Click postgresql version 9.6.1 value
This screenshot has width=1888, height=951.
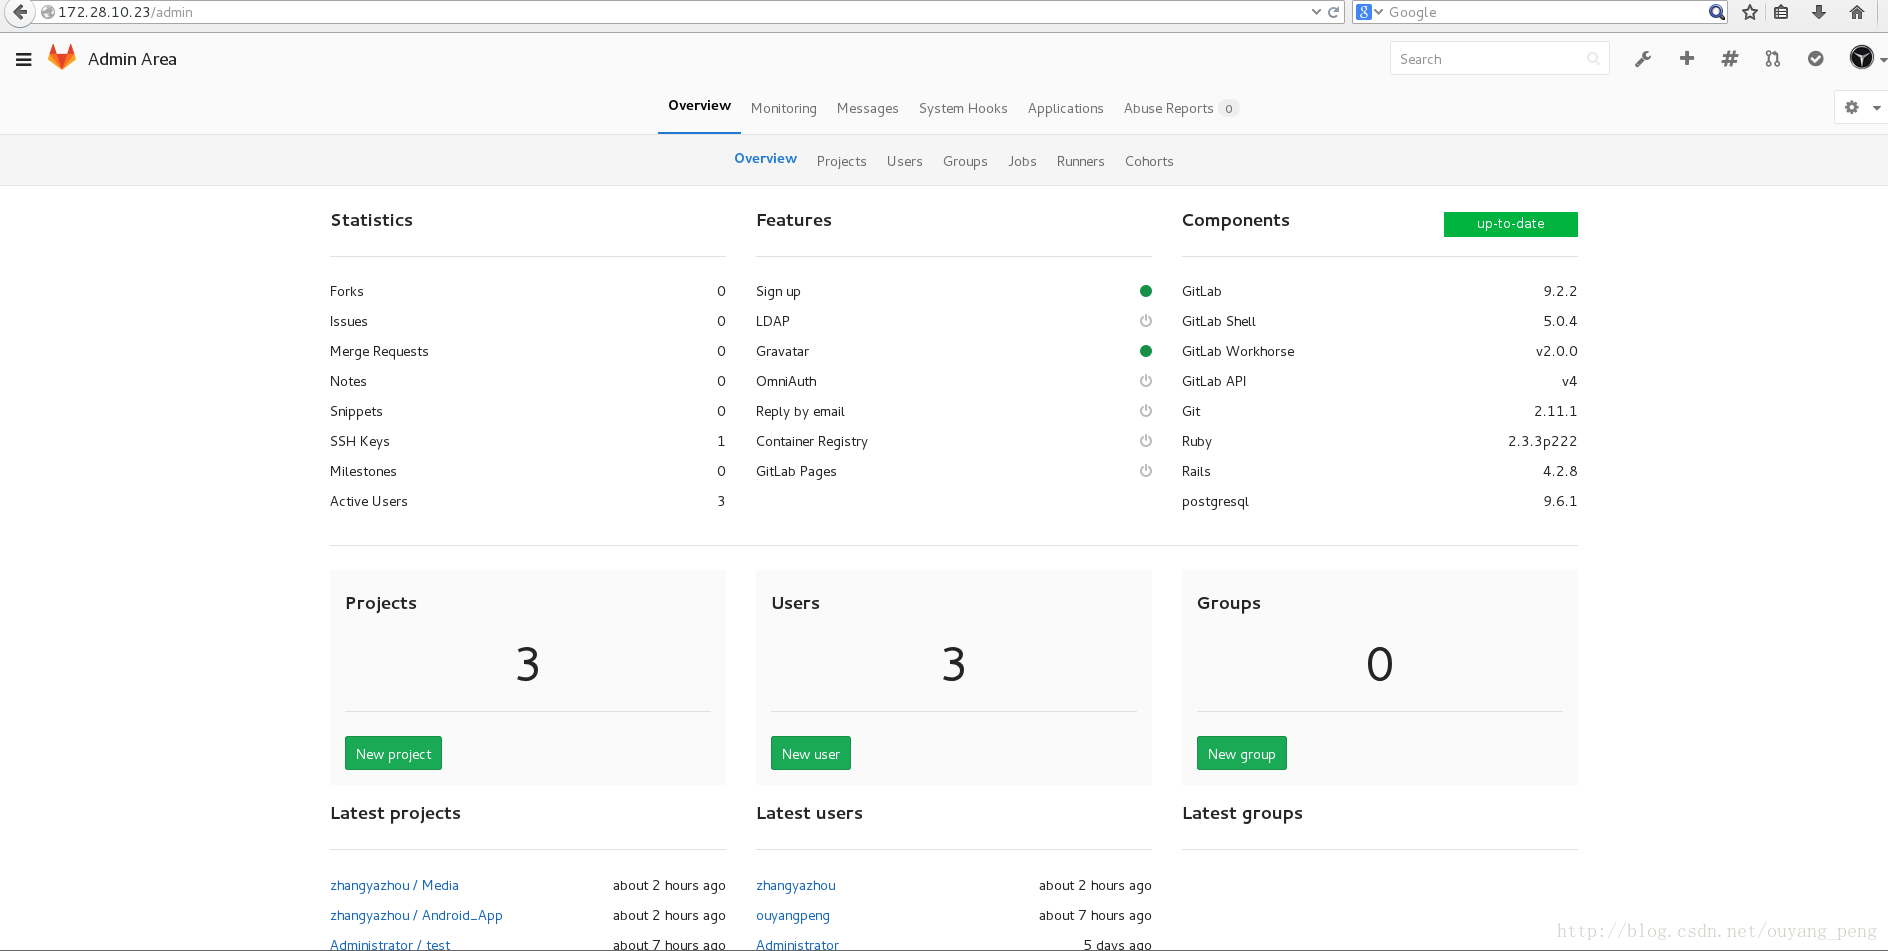tap(1560, 501)
